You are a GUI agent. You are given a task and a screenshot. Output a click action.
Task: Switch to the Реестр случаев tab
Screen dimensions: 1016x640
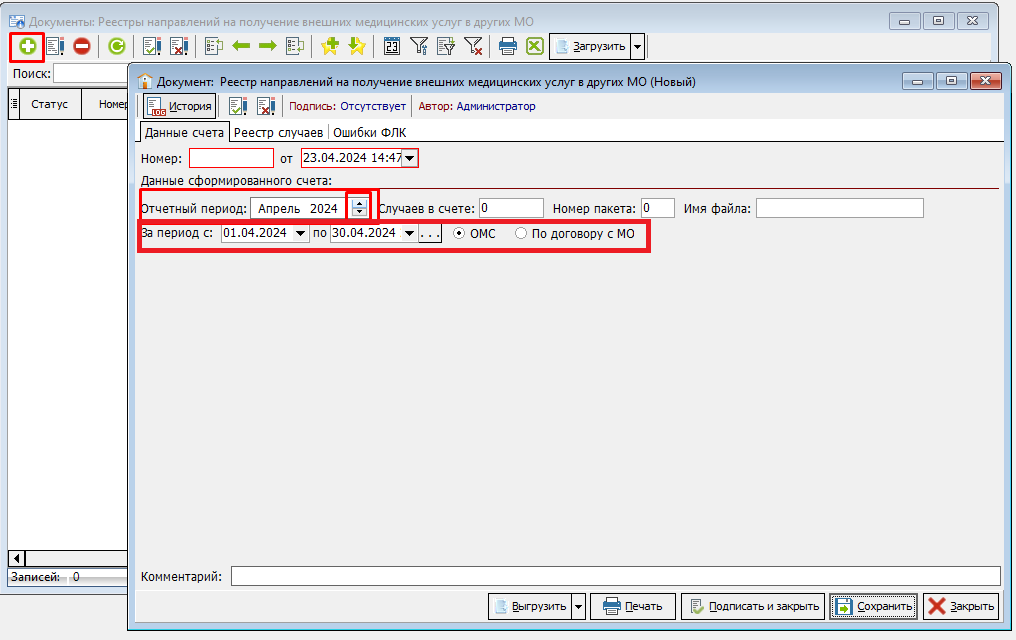(279, 132)
